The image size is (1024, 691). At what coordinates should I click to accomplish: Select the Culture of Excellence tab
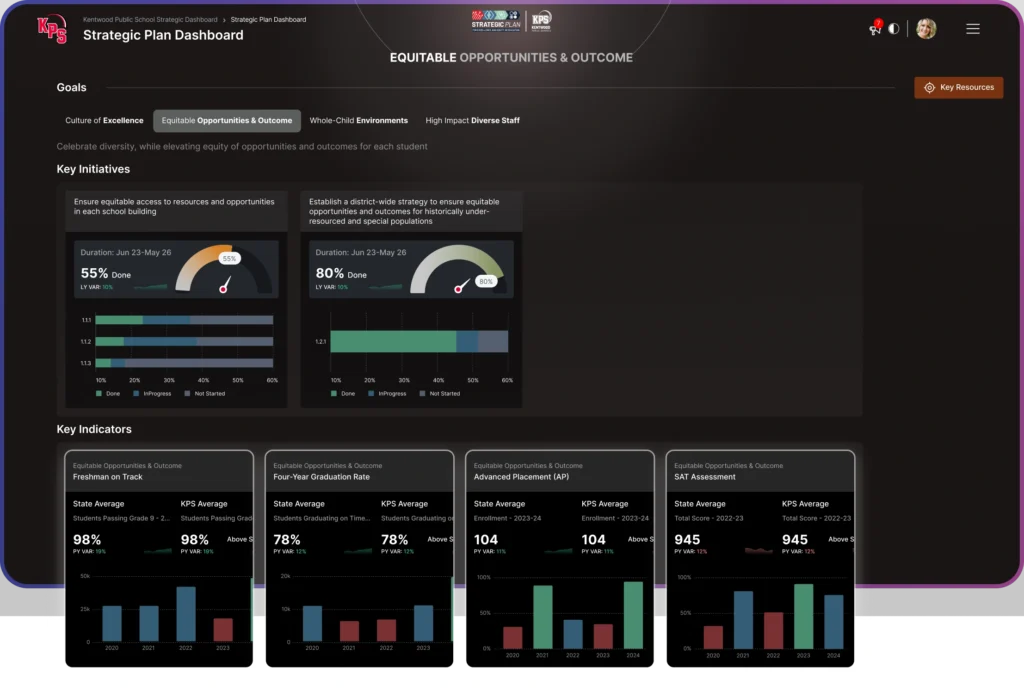point(104,121)
